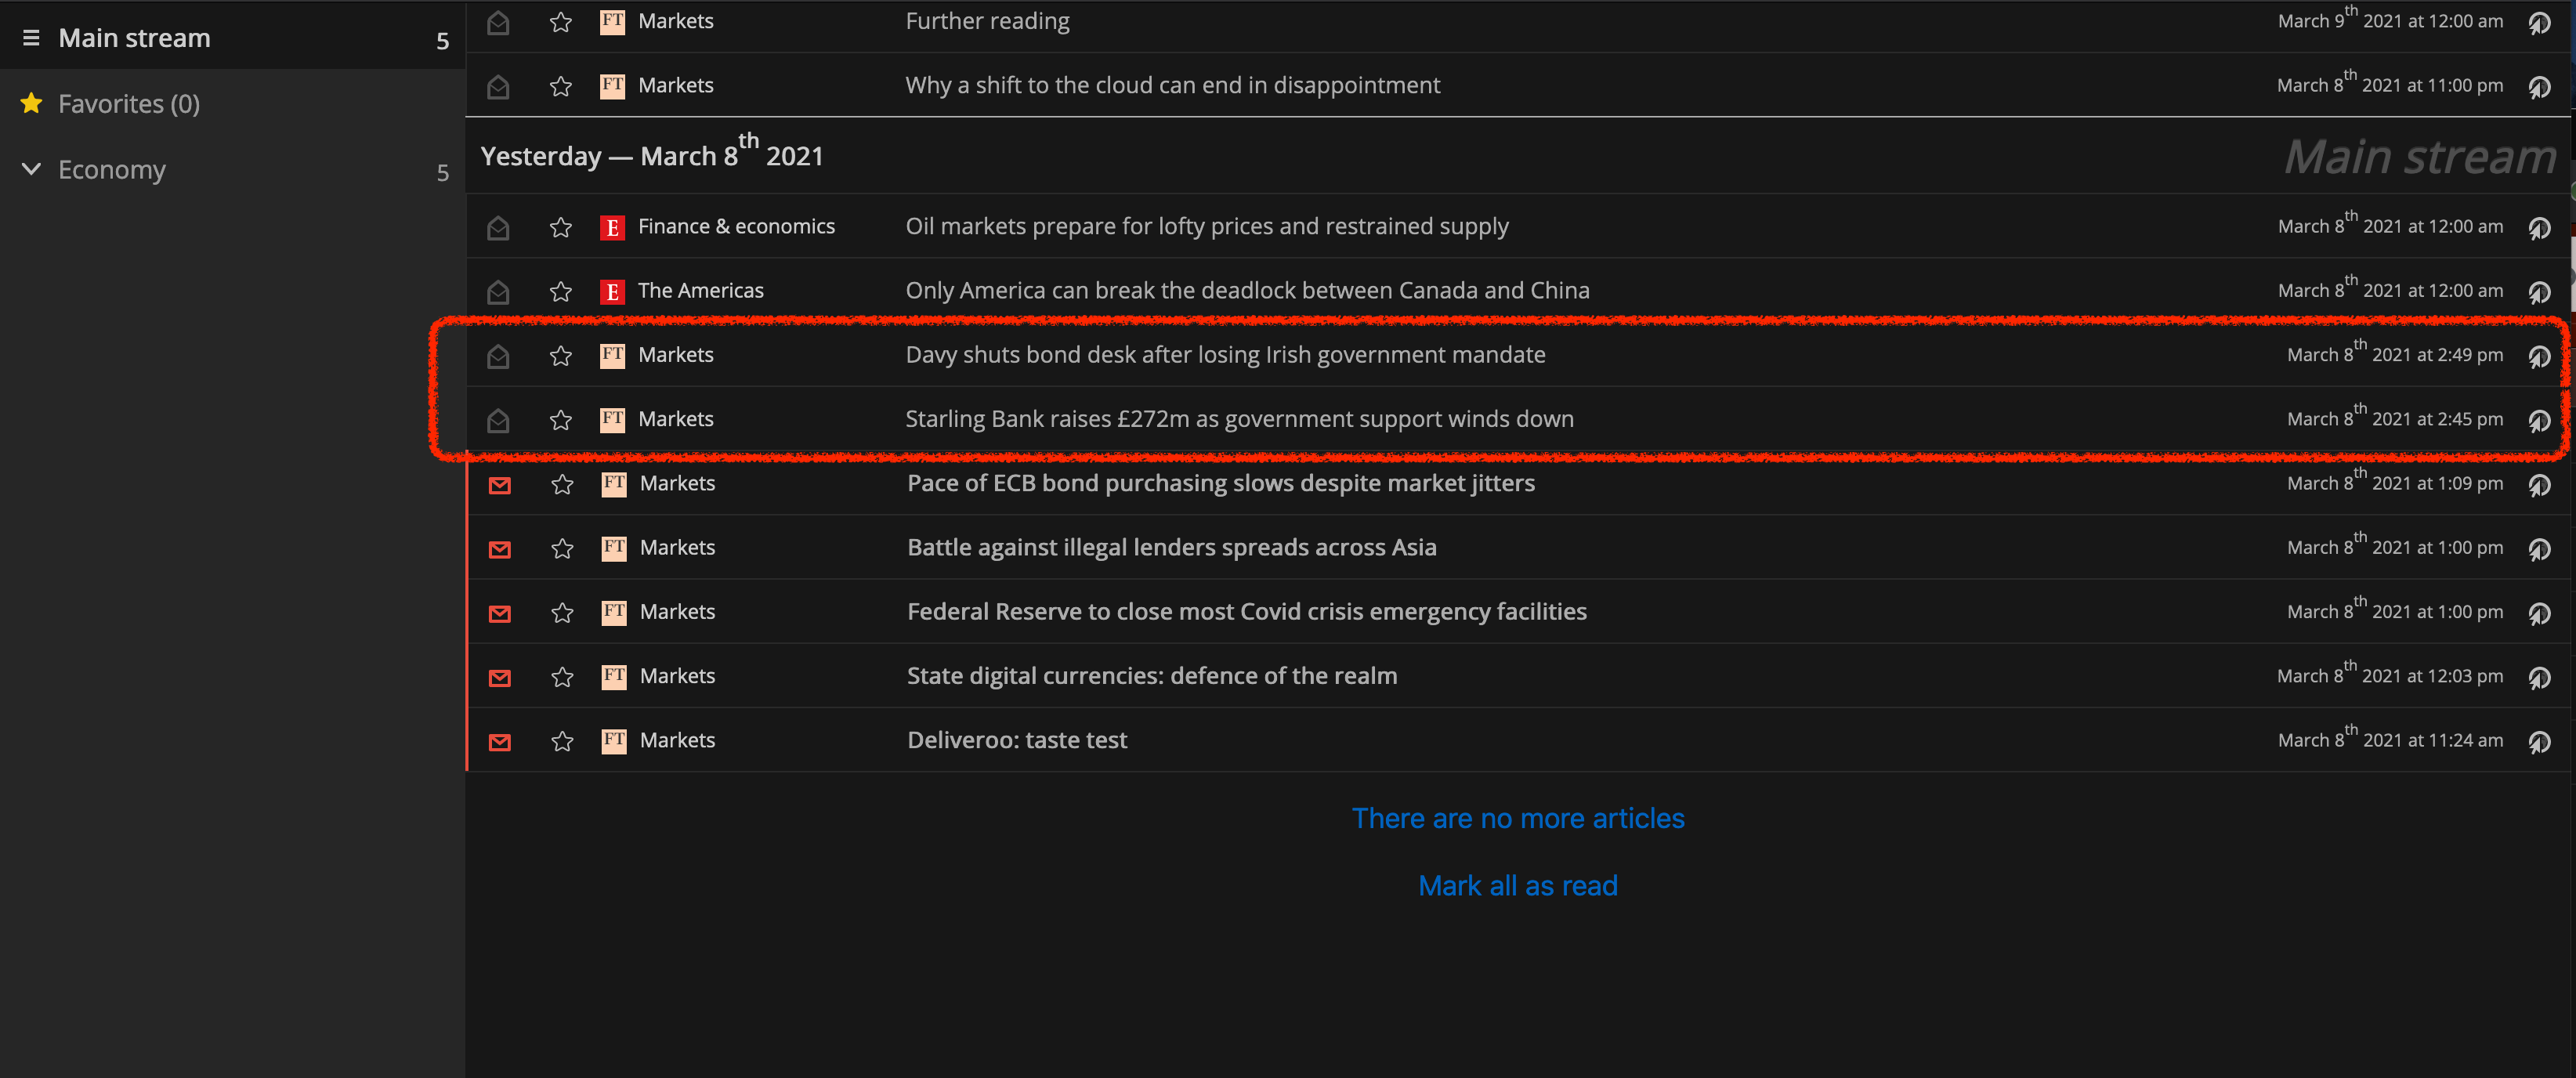The width and height of the screenshot is (2576, 1078).
Task: Collapse the Economy category in the sidebar
Action: pos(31,169)
